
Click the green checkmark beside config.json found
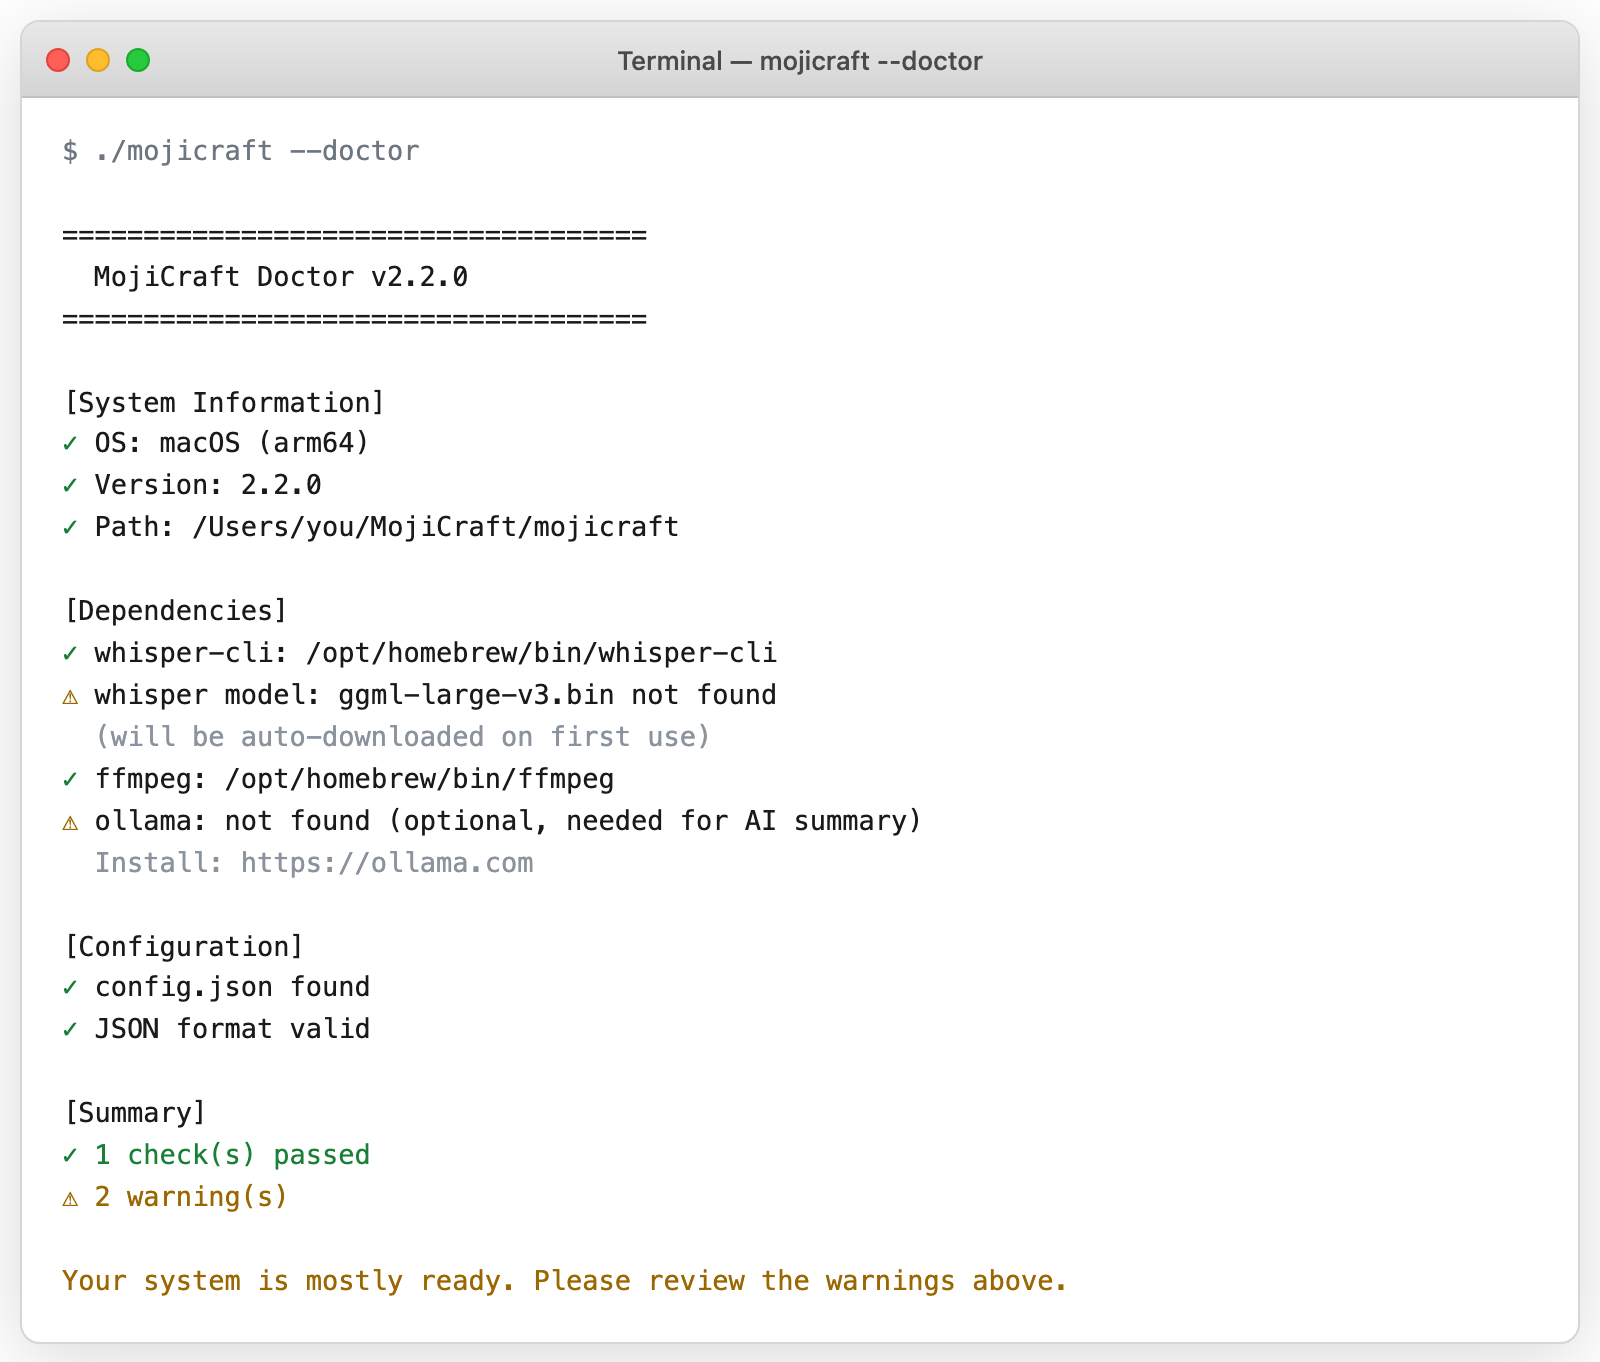(70, 987)
